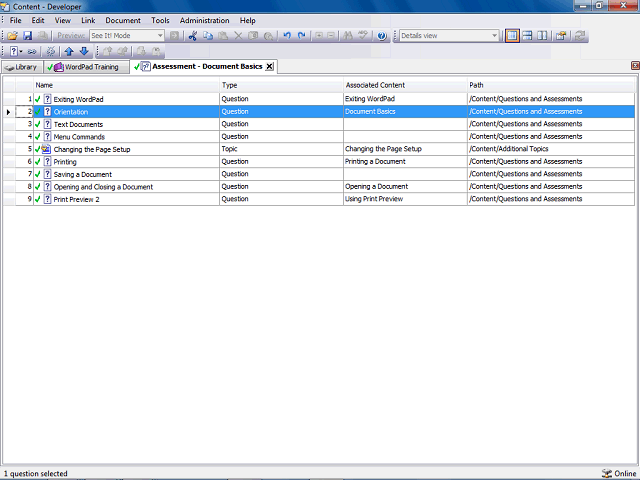Click the start preview button after mode dropdown
Viewport: 640px width, 480px height.
click(x=174, y=36)
